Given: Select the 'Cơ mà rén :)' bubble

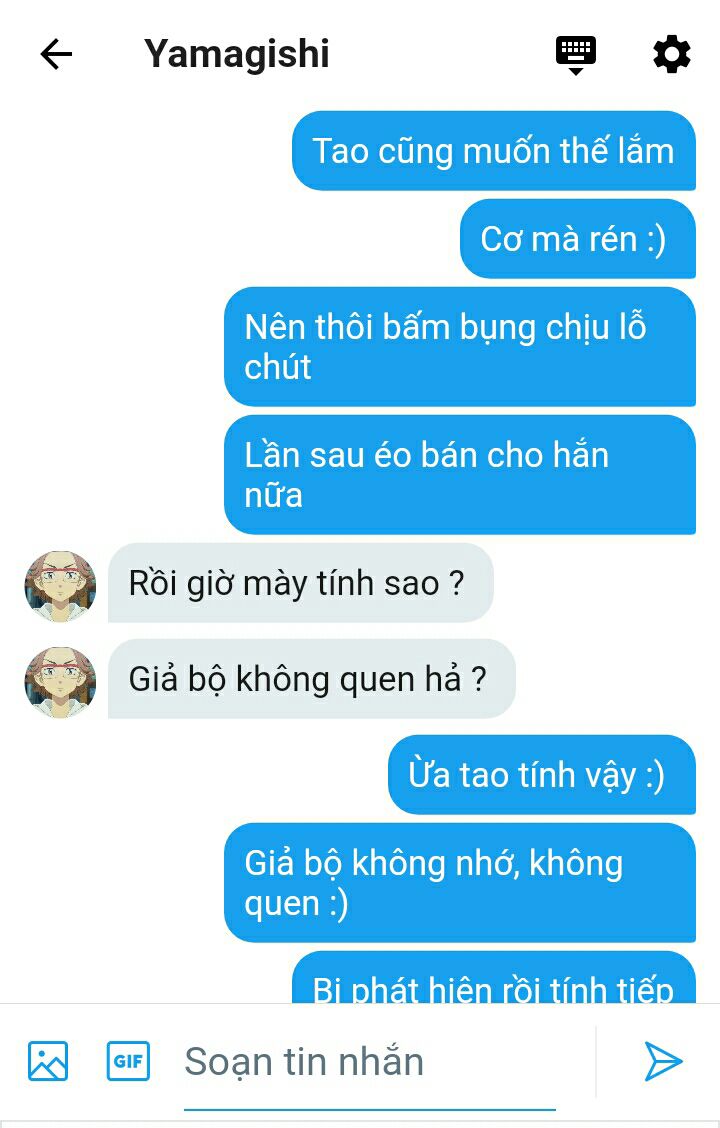Looking at the screenshot, I should (578, 239).
